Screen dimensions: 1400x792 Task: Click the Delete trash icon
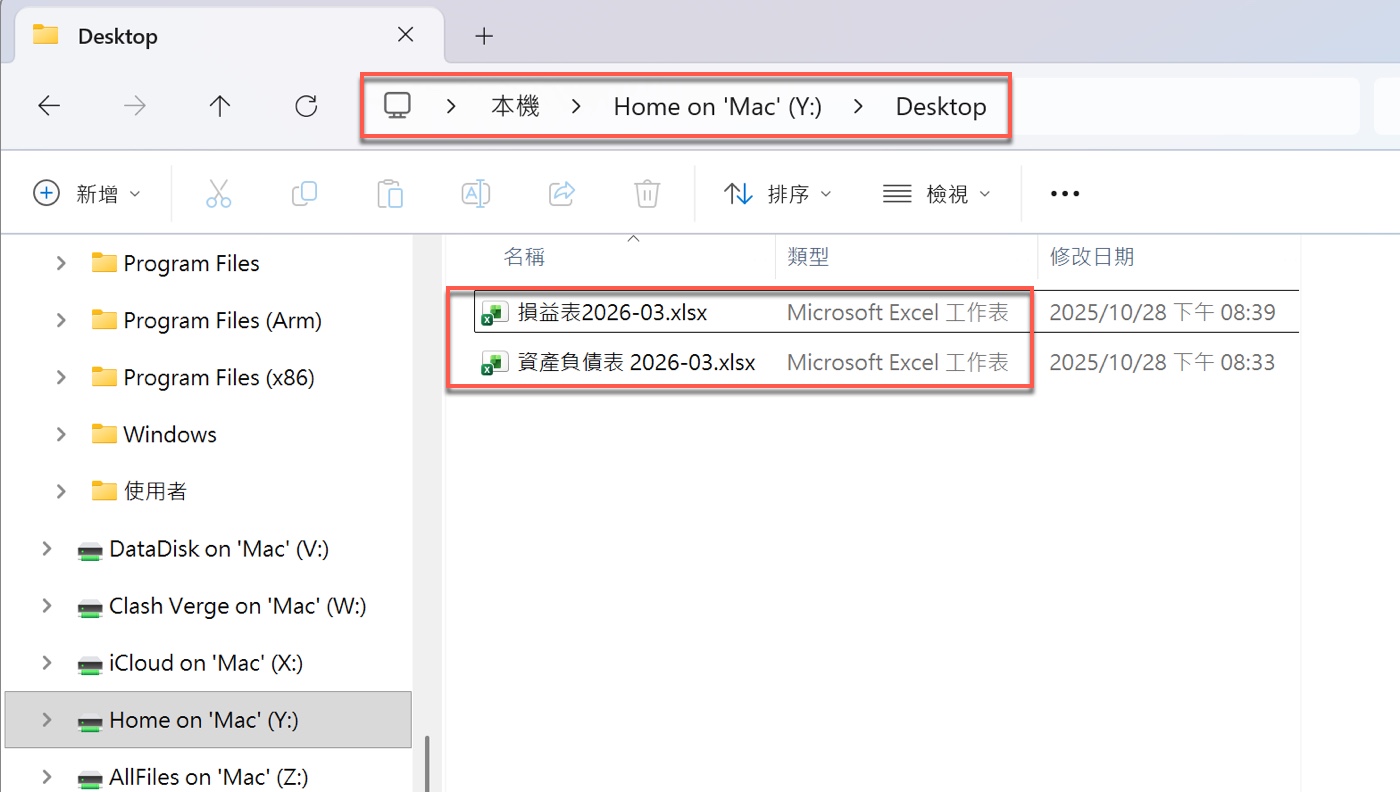tap(646, 193)
